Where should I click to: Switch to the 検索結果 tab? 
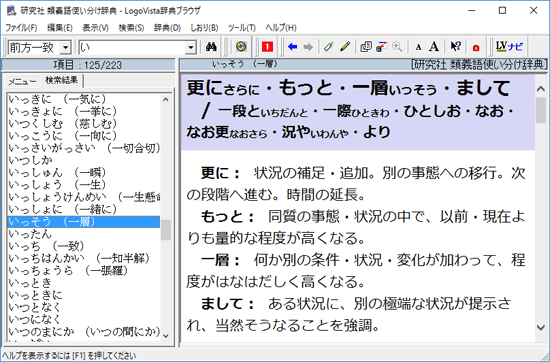[x=62, y=80]
